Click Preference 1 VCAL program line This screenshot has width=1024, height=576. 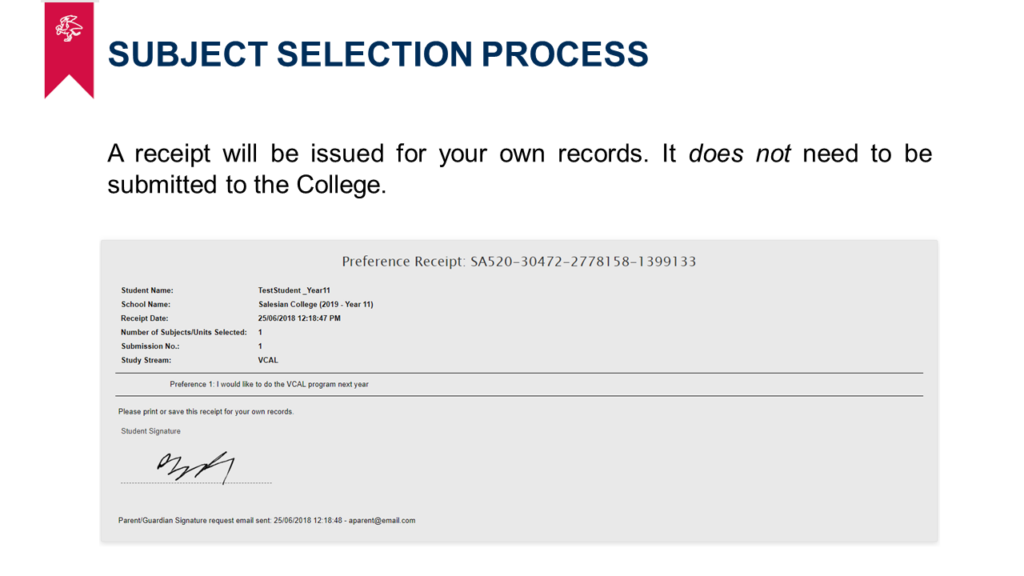pos(269,385)
